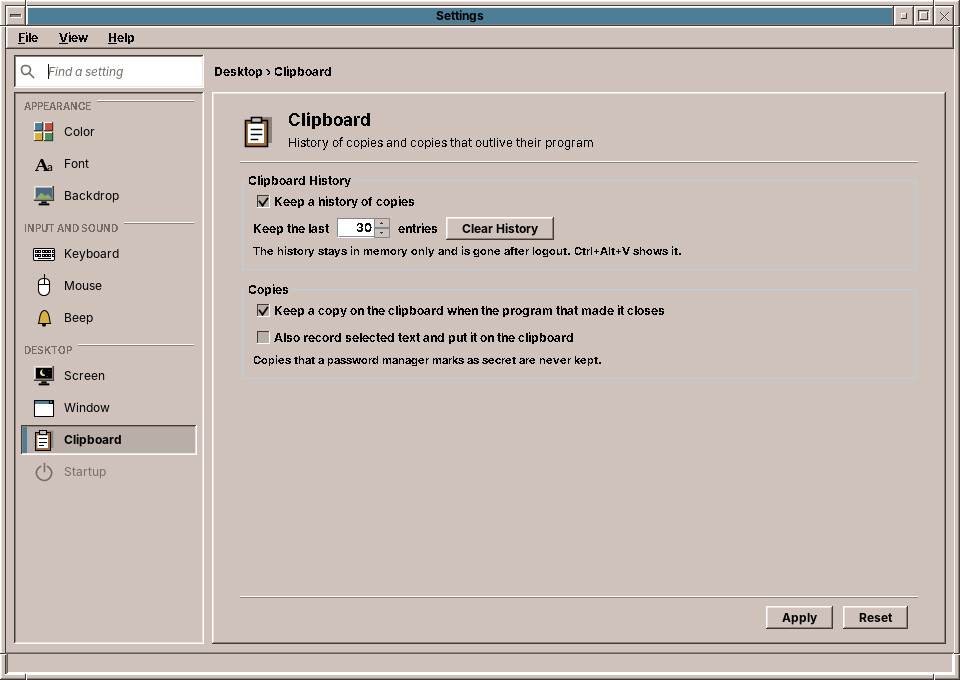Open Mouse settings via its mouse icon
Image resolution: width=960 pixels, height=680 pixels.
(x=43, y=286)
